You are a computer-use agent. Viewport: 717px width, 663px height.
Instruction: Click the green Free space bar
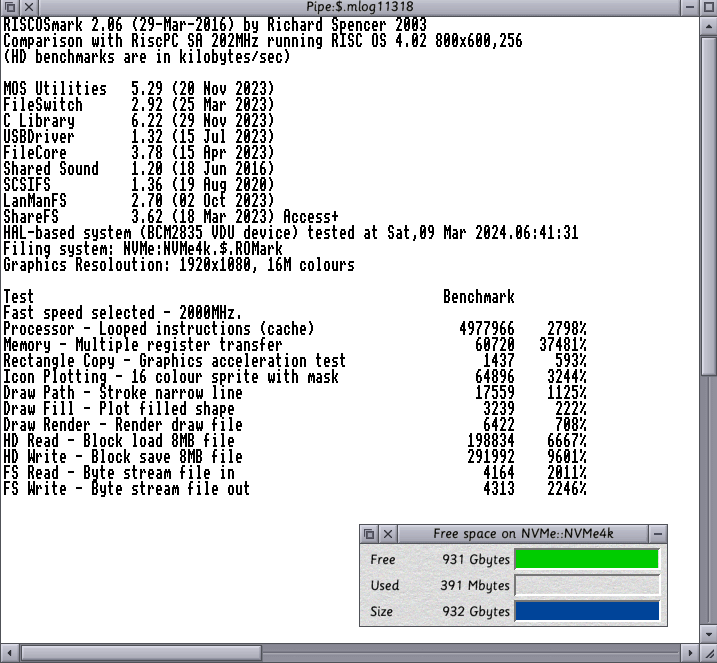point(587,559)
